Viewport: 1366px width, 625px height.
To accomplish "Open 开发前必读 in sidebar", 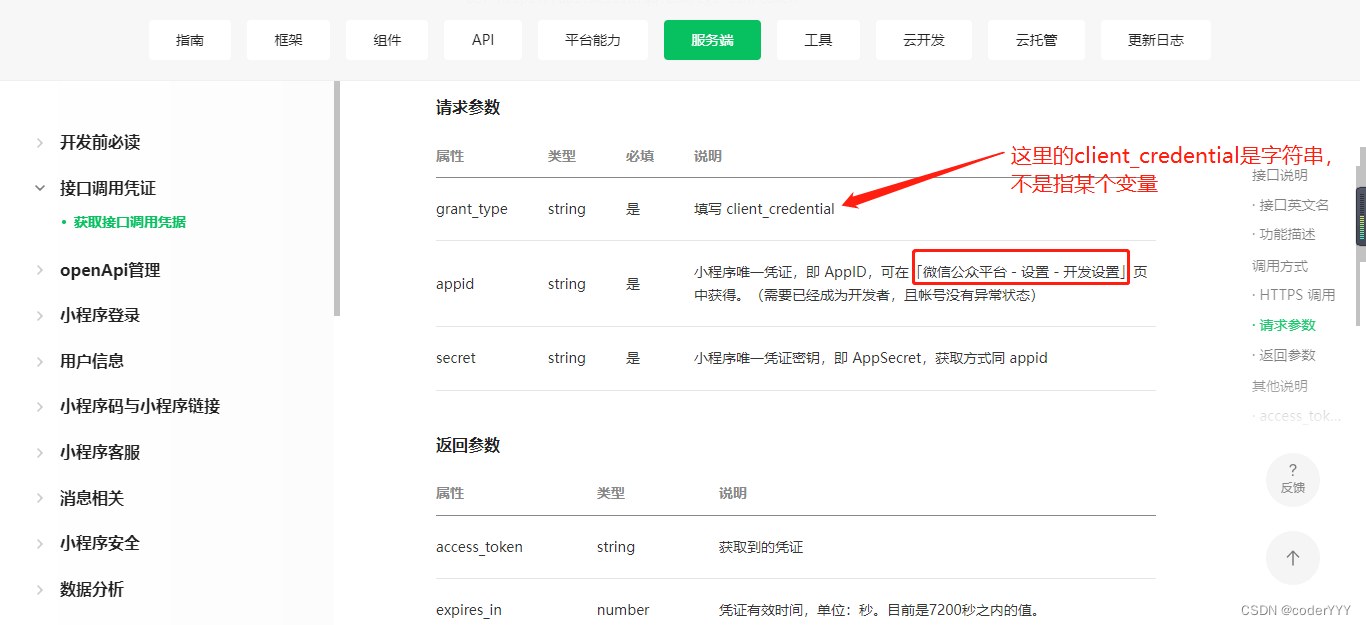I will point(100,142).
